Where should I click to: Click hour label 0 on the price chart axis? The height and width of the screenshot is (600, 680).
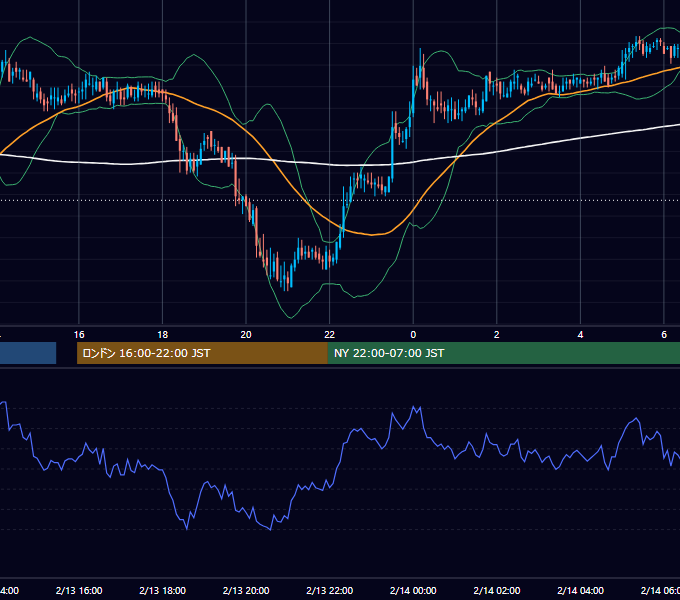pos(413,335)
